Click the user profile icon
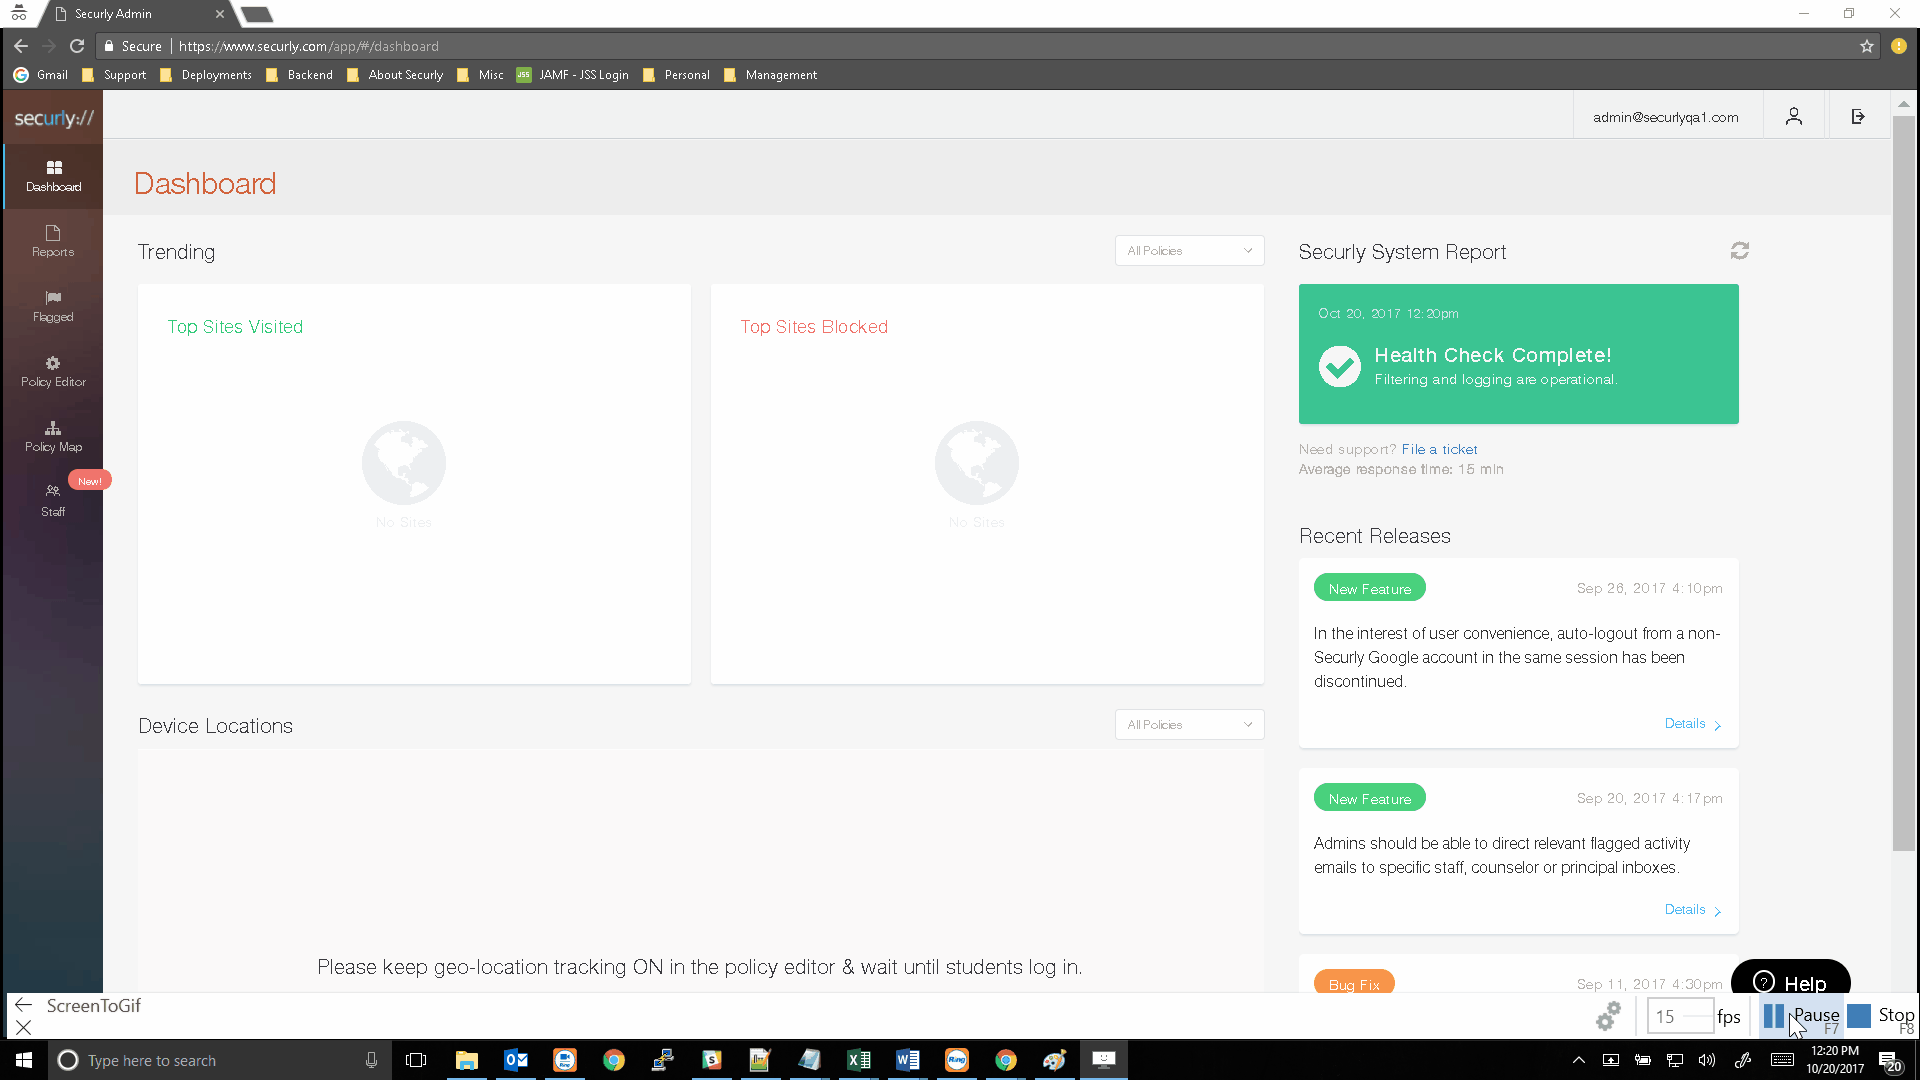The image size is (1920, 1080). pyautogui.click(x=1794, y=117)
